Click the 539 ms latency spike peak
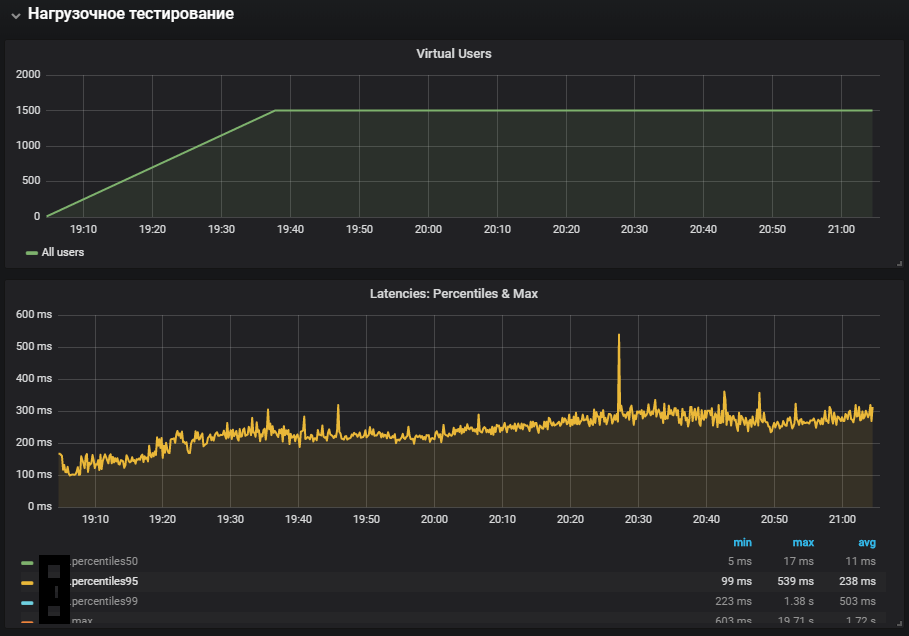 619,335
